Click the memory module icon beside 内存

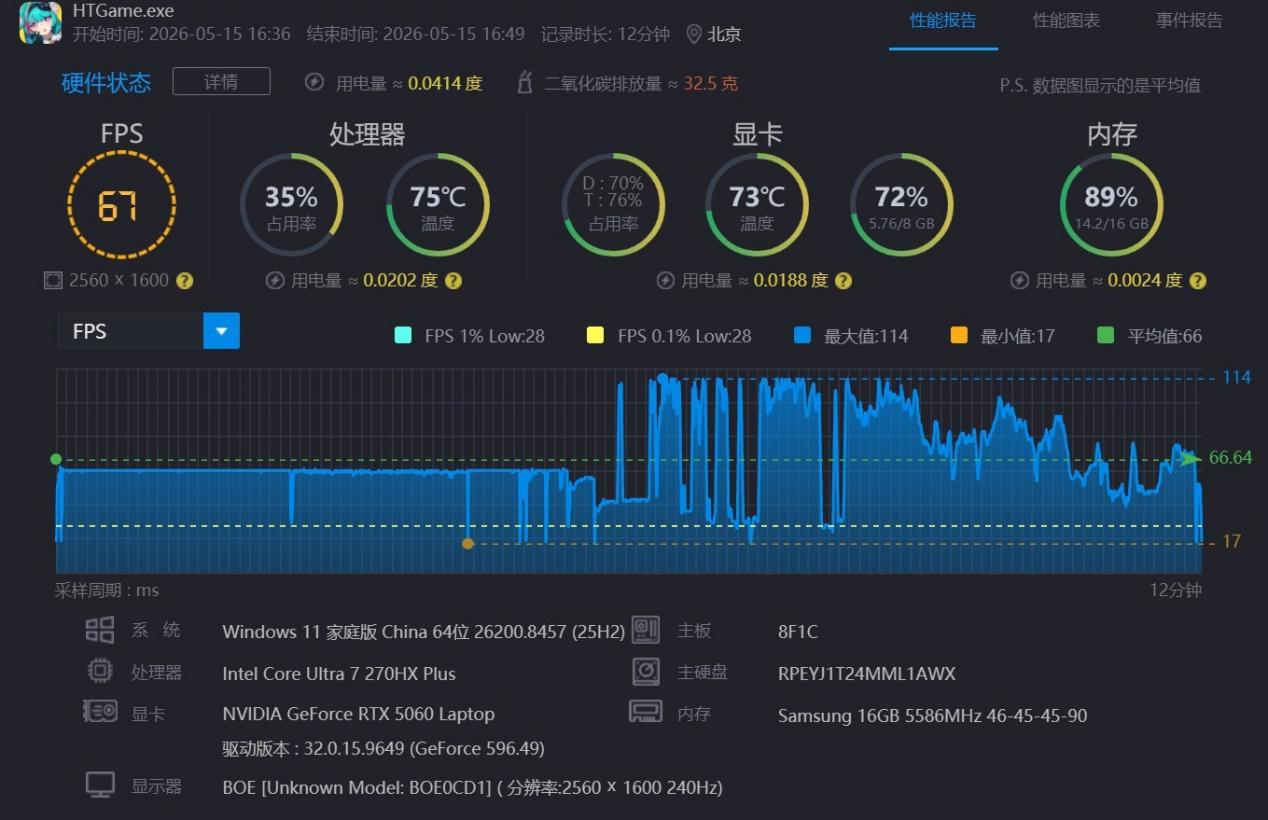[x=646, y=712]
